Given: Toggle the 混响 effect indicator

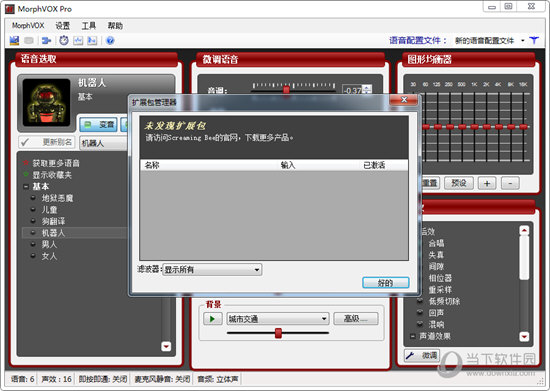Looking at the screenshot, I should coord(420,324).
